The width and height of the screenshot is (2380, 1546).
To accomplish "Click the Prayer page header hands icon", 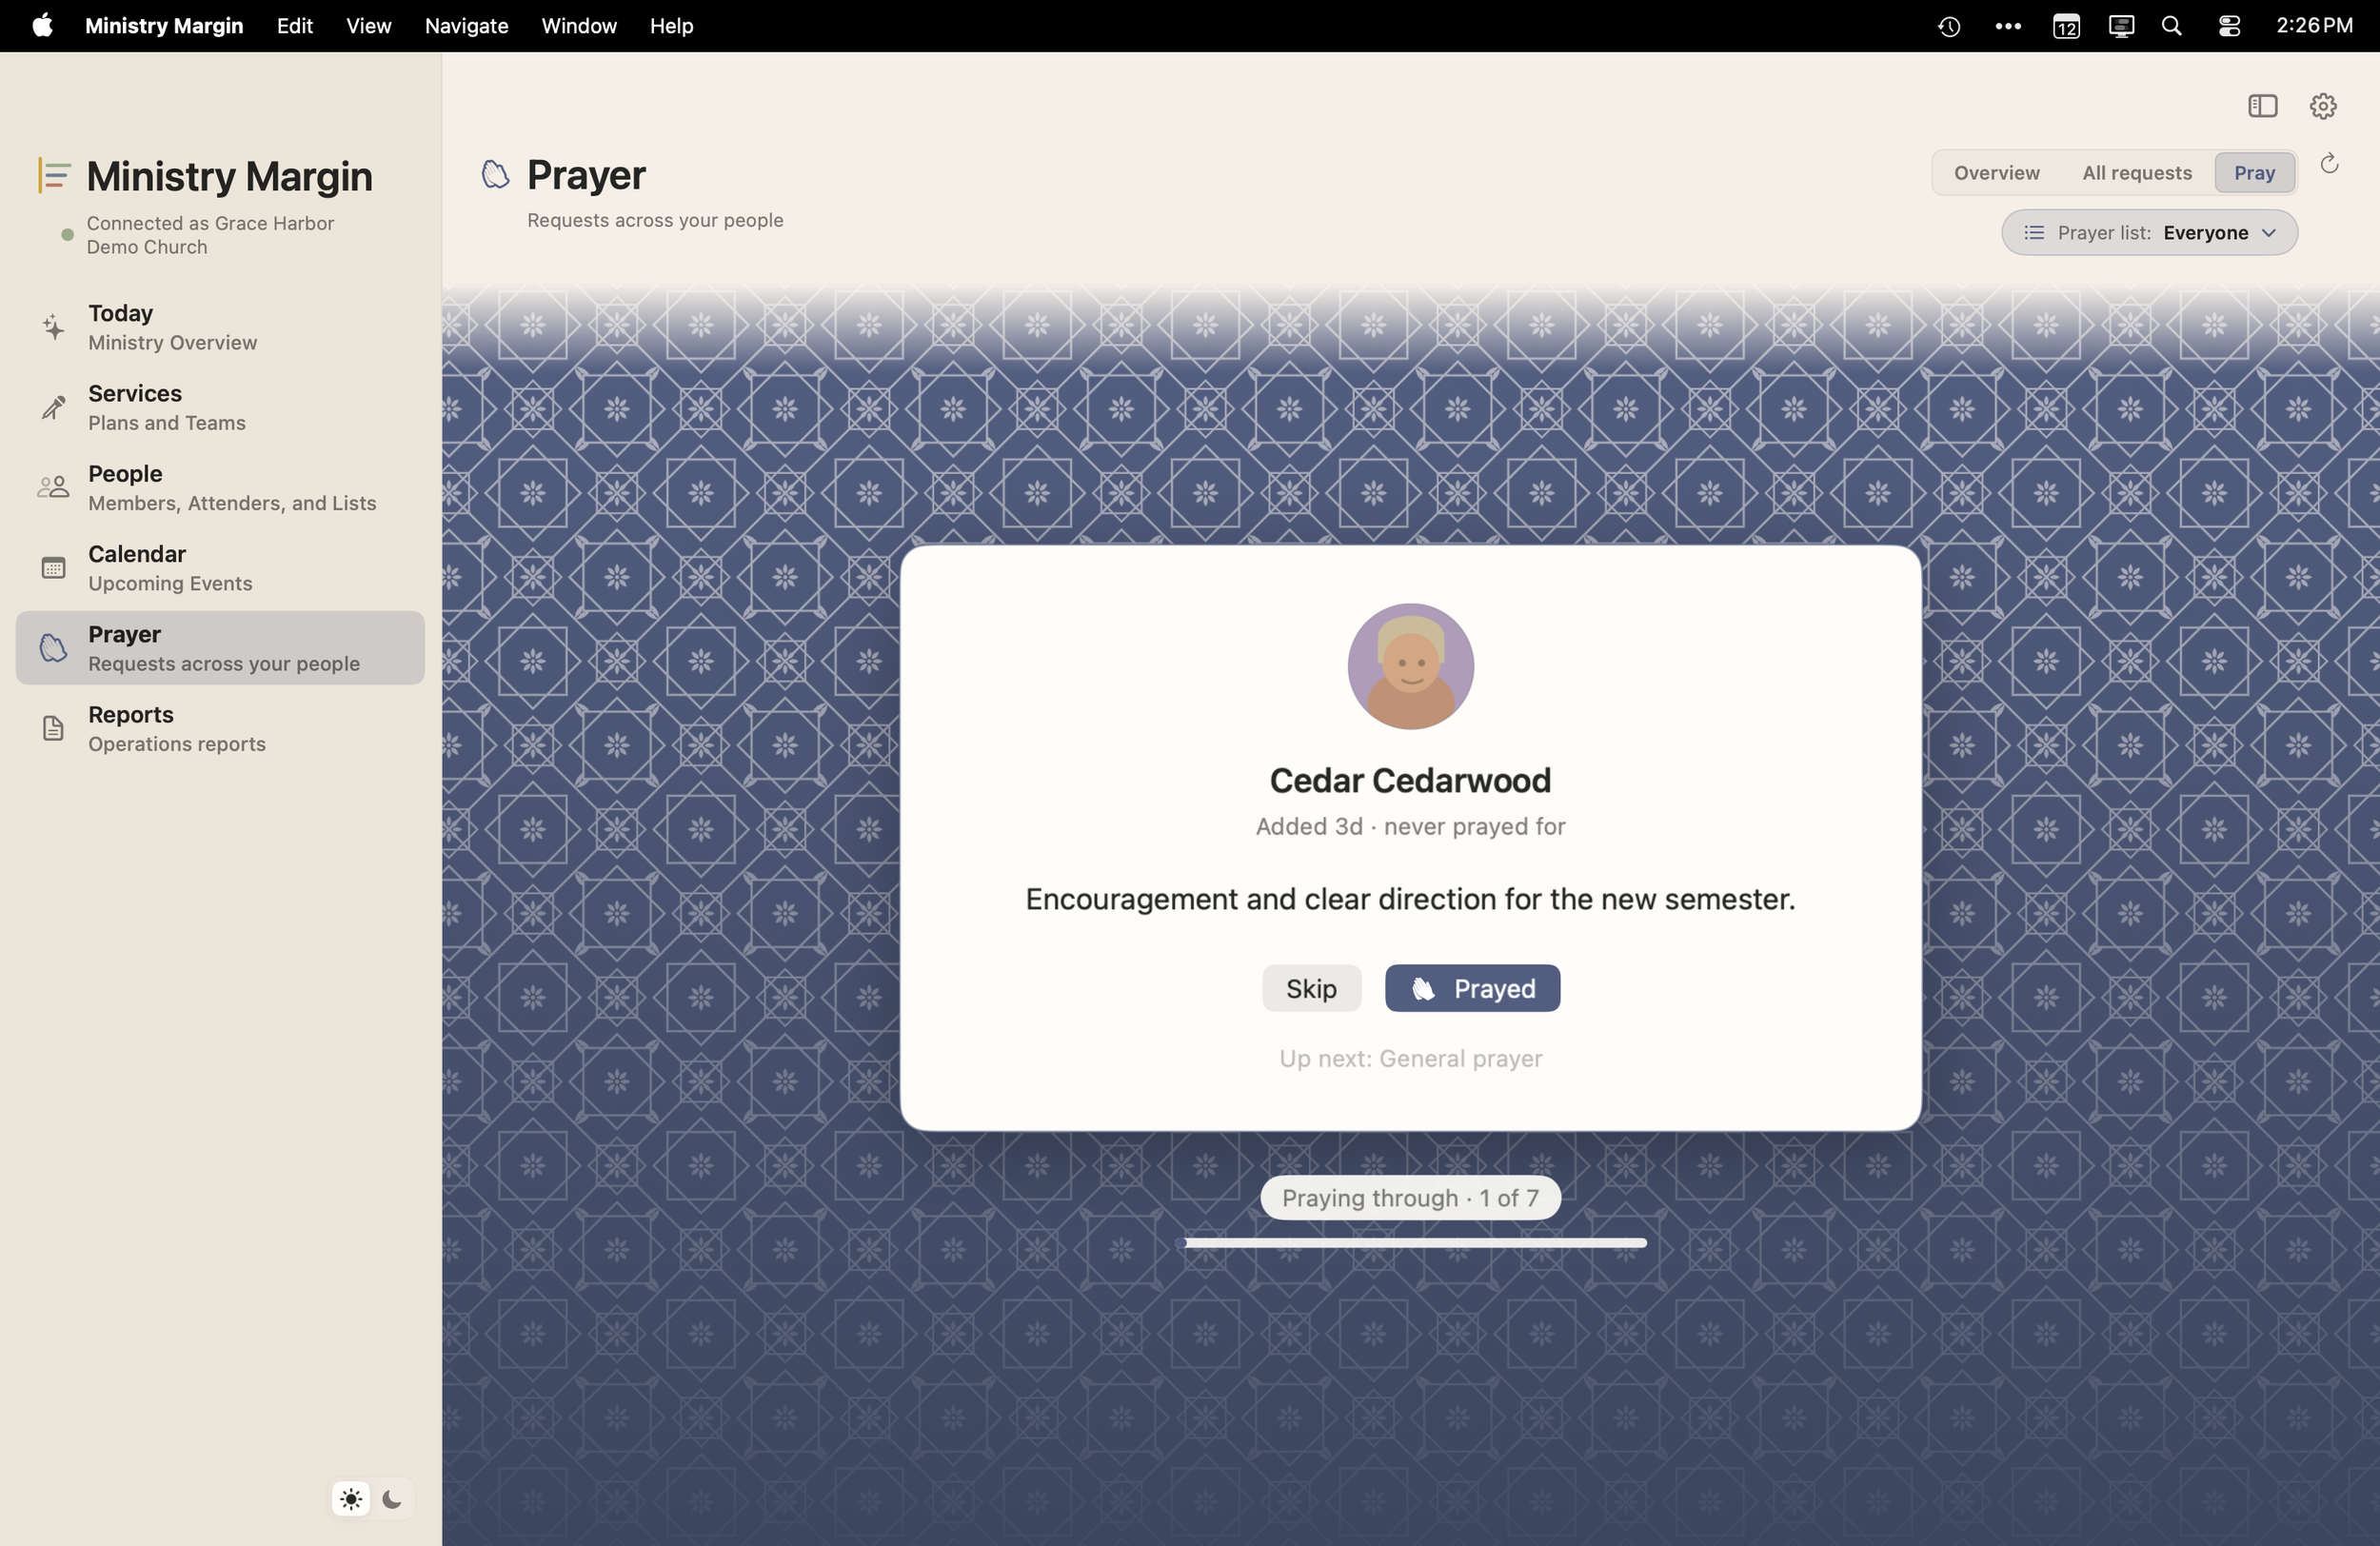I will click(495, 174).
